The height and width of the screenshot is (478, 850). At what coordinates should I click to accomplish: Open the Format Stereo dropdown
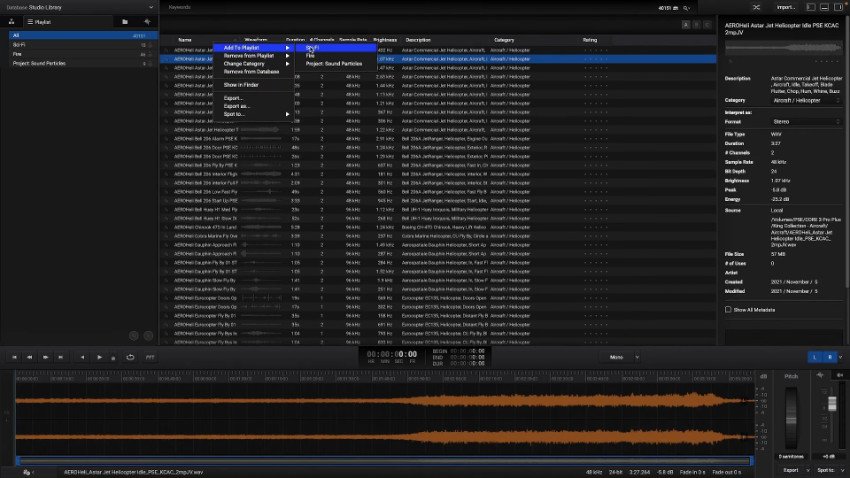[x=806, y=121]
